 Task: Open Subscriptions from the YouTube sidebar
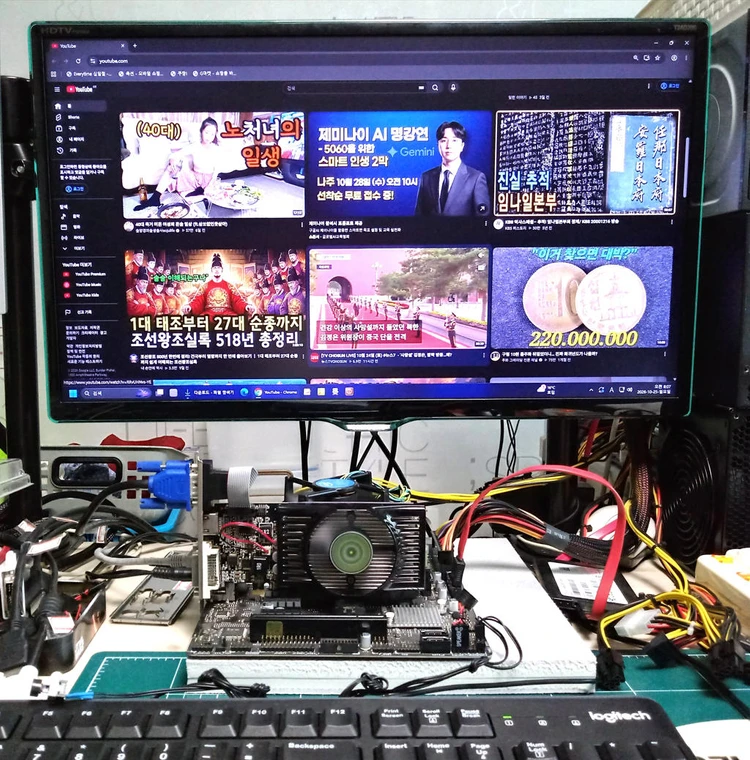coord(66,128)
